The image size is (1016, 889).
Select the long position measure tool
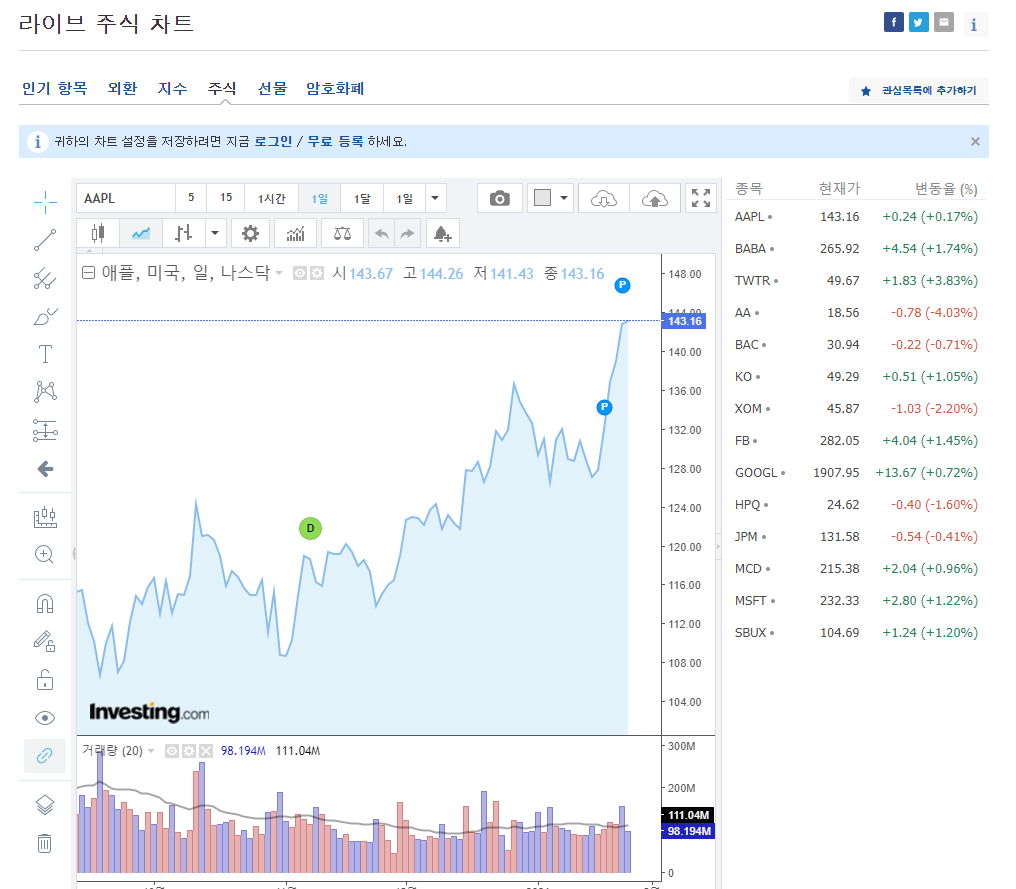click(45, 430)
